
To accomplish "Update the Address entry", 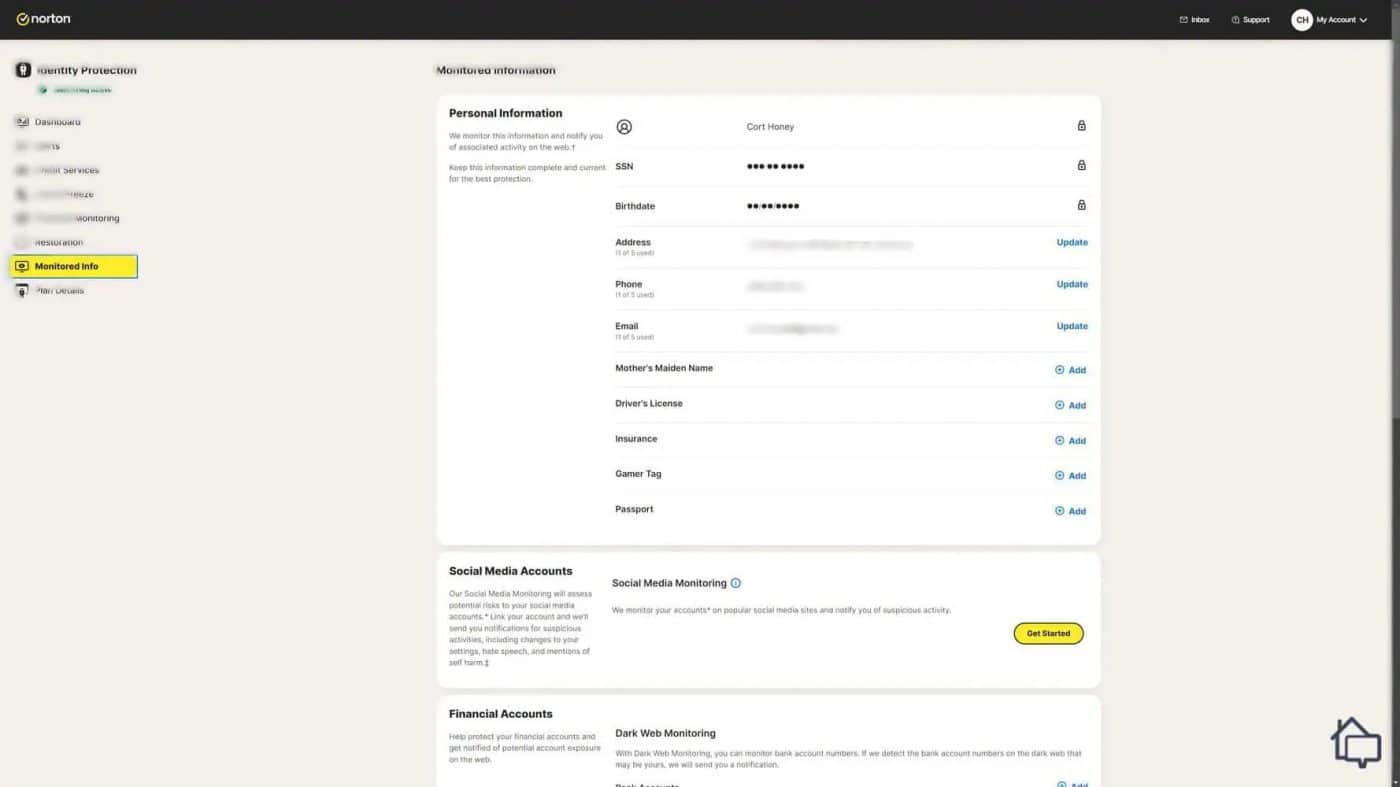I will click(1072, 242).
